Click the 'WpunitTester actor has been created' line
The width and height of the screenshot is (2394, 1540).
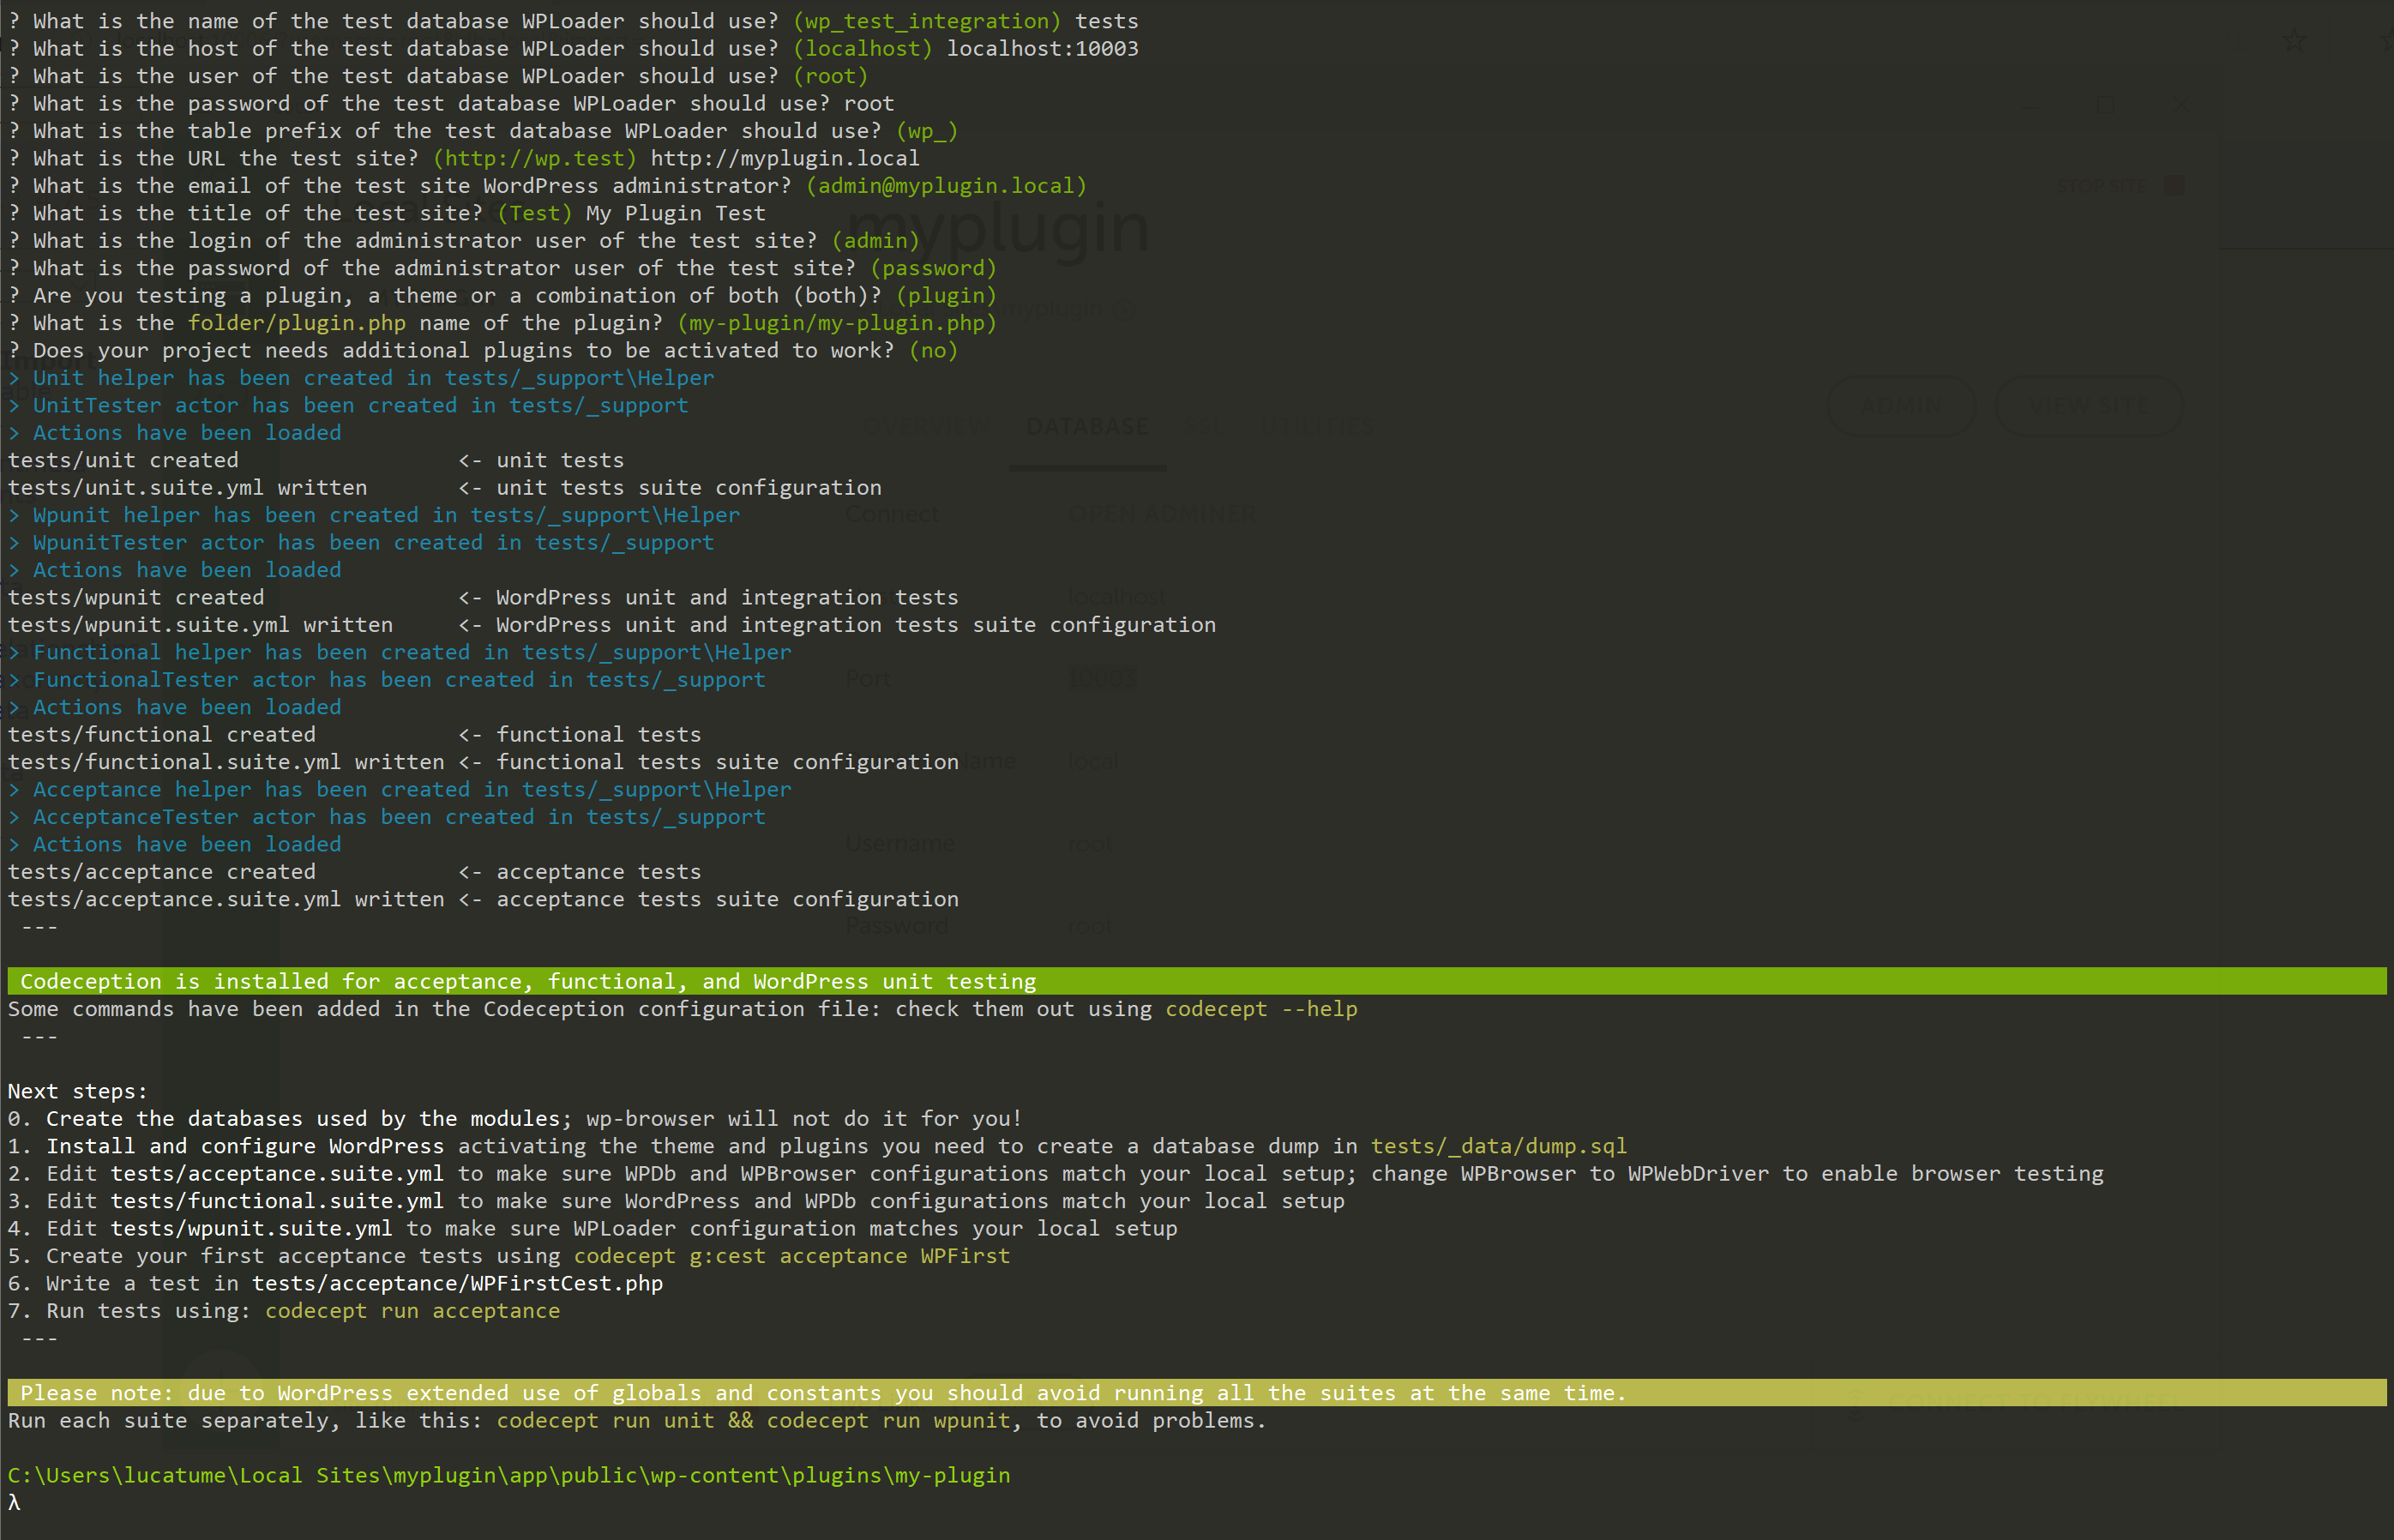pyautogui.click(x=361, y=543)
